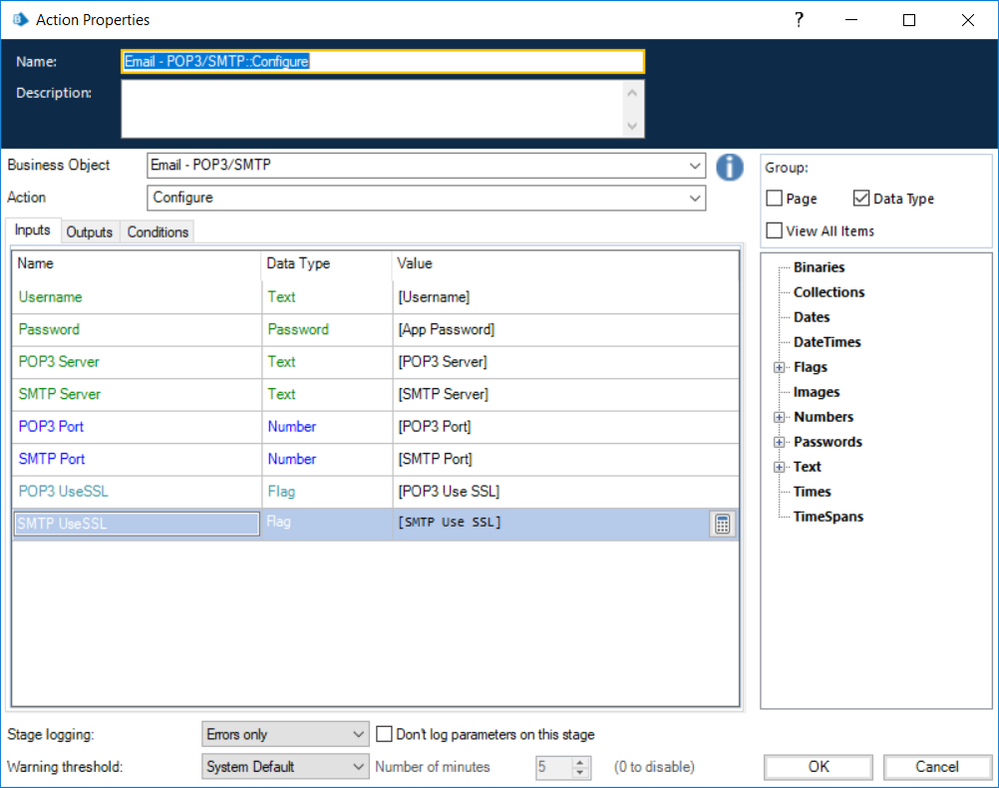Viewport: 999px width, 788px height.
Task: Click the Name column header
Action: (x=136, y=264)
